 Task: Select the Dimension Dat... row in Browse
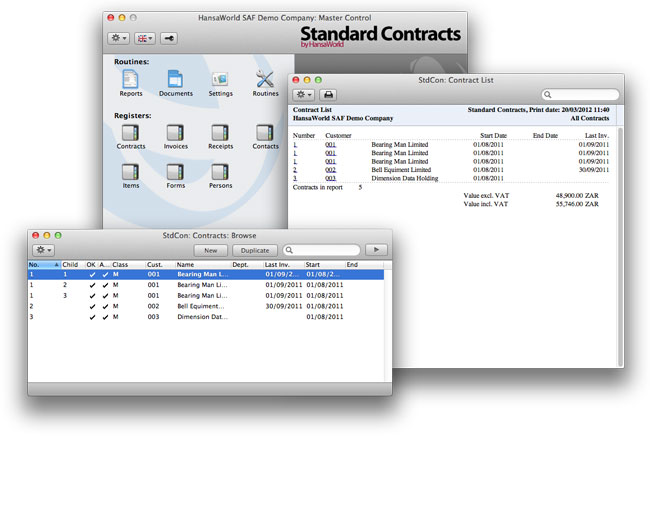206,317
